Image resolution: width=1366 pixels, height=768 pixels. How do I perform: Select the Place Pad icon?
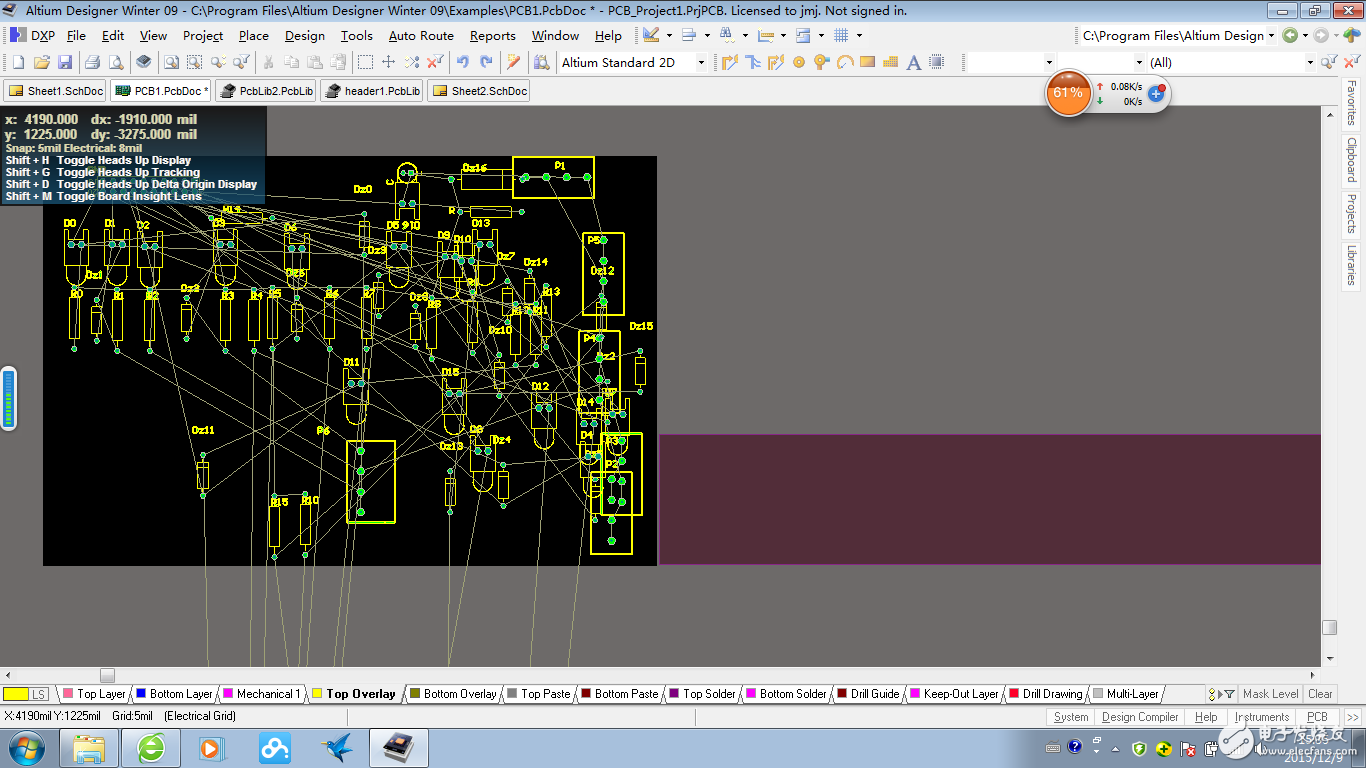click(x=799, y=62)
